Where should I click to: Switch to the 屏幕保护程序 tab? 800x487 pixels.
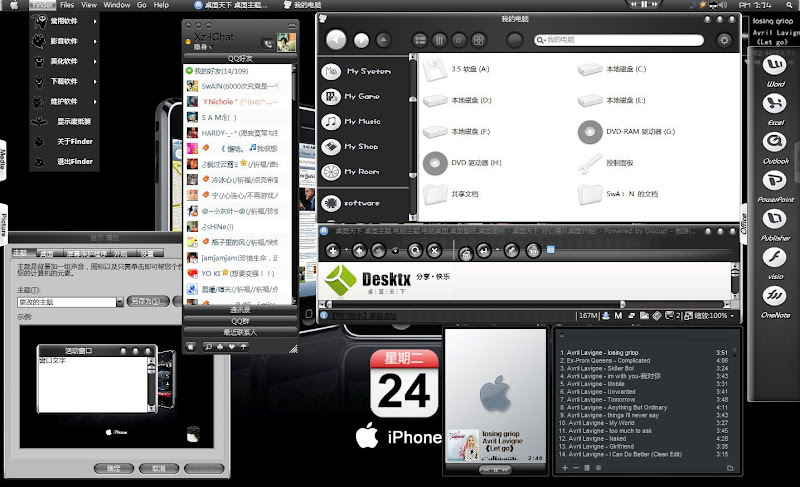[x=87, y=253]
